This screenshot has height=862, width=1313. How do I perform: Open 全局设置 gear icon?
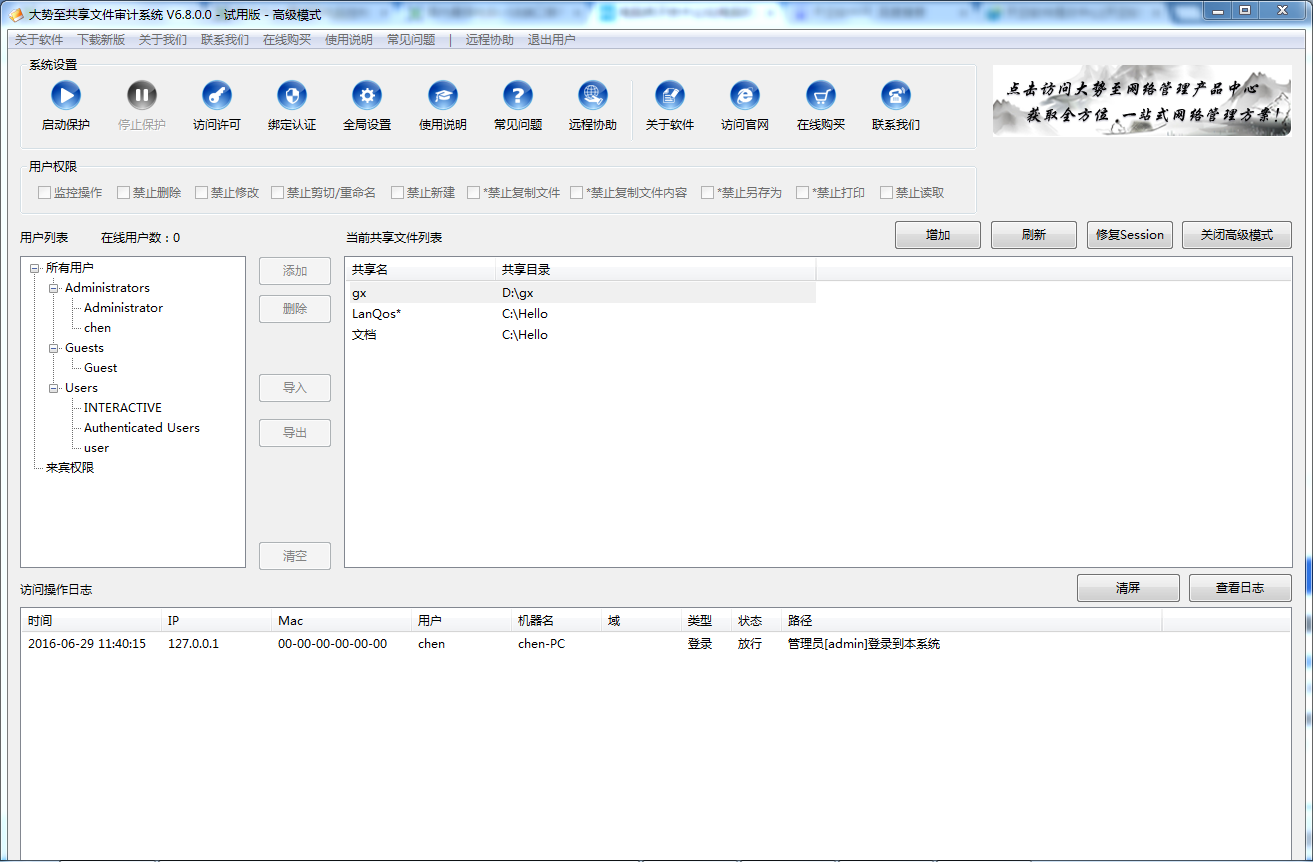367,96
